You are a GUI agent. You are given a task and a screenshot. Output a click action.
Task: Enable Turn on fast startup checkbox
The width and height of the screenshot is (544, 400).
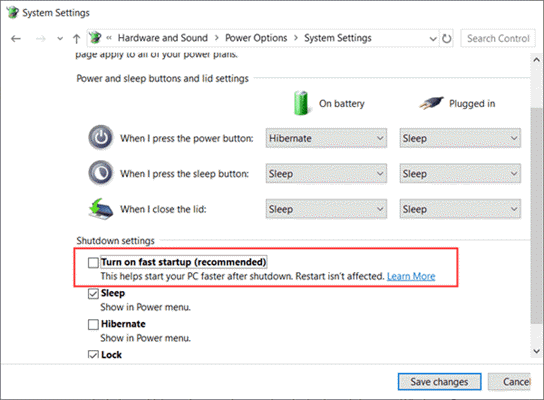coord(93,263)
